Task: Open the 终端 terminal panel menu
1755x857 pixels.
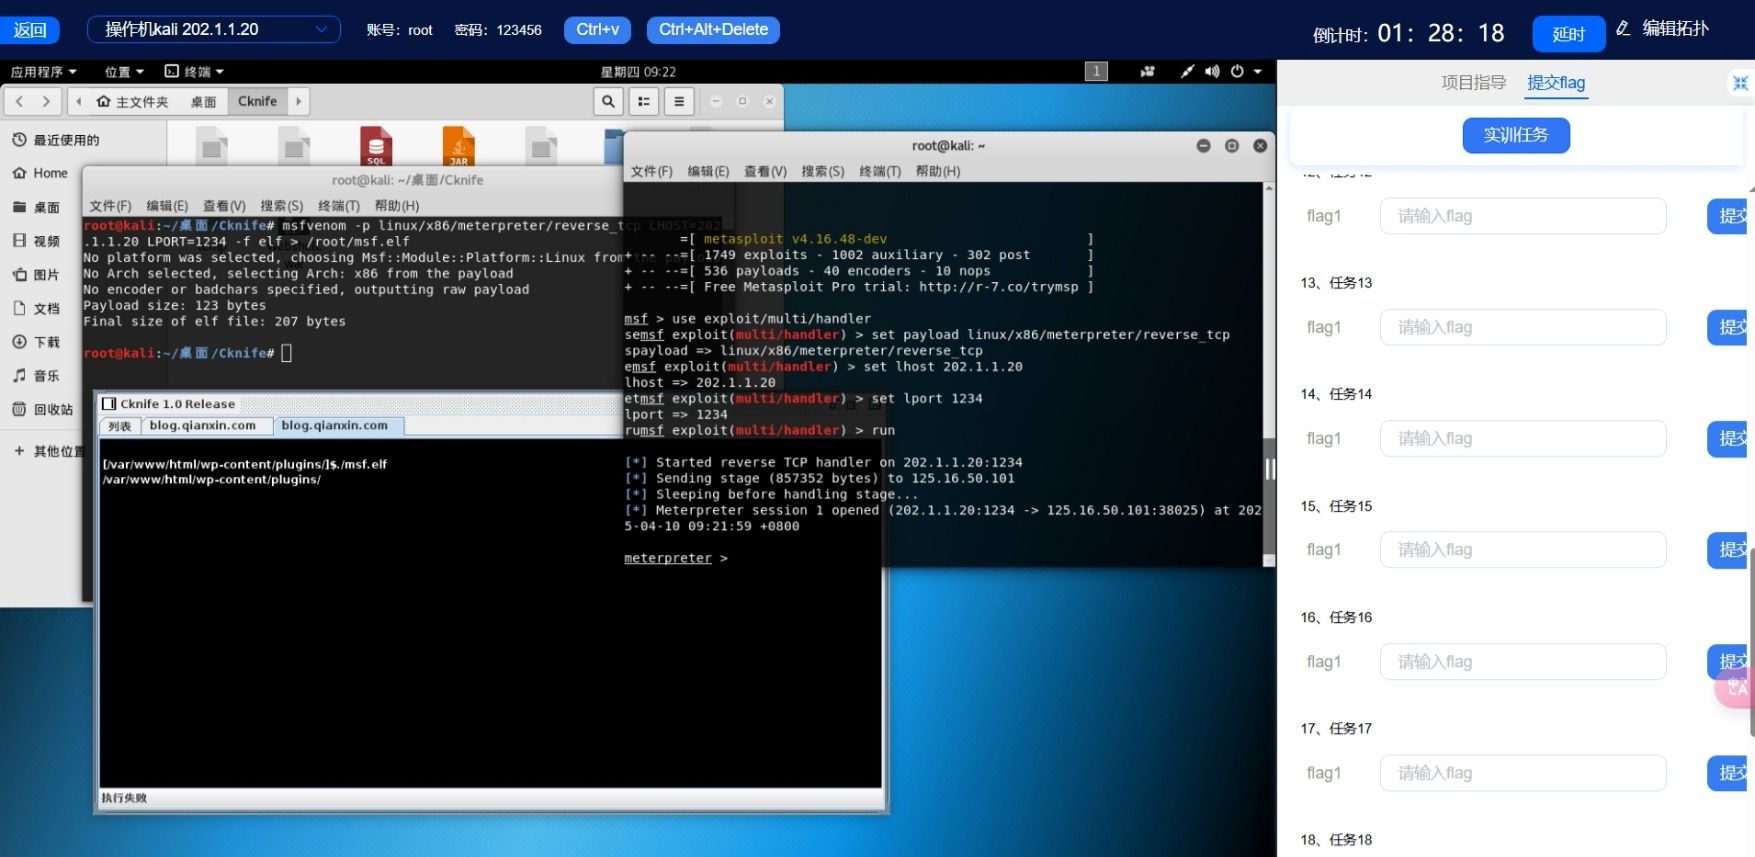Action: pyautogui.click(x=194, y=72)
